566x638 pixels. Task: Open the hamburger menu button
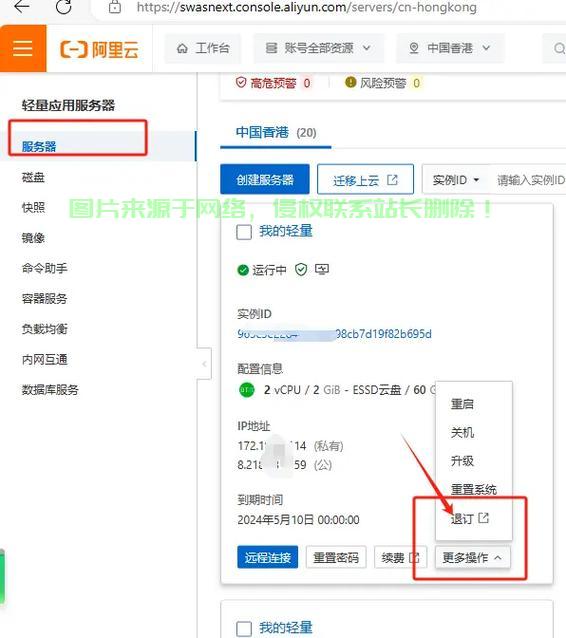click(x=23, y=48)
